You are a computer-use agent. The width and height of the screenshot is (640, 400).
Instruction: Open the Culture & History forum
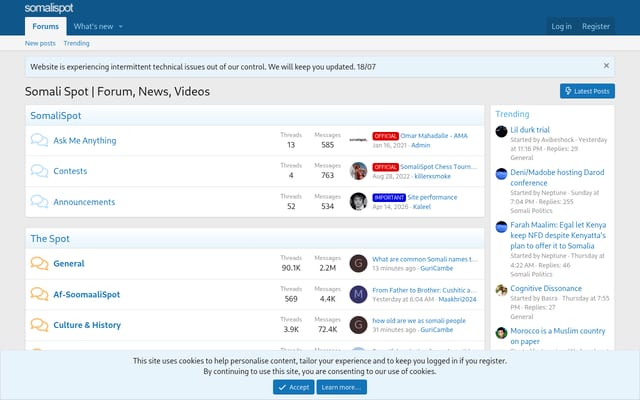tap(87, 325)
